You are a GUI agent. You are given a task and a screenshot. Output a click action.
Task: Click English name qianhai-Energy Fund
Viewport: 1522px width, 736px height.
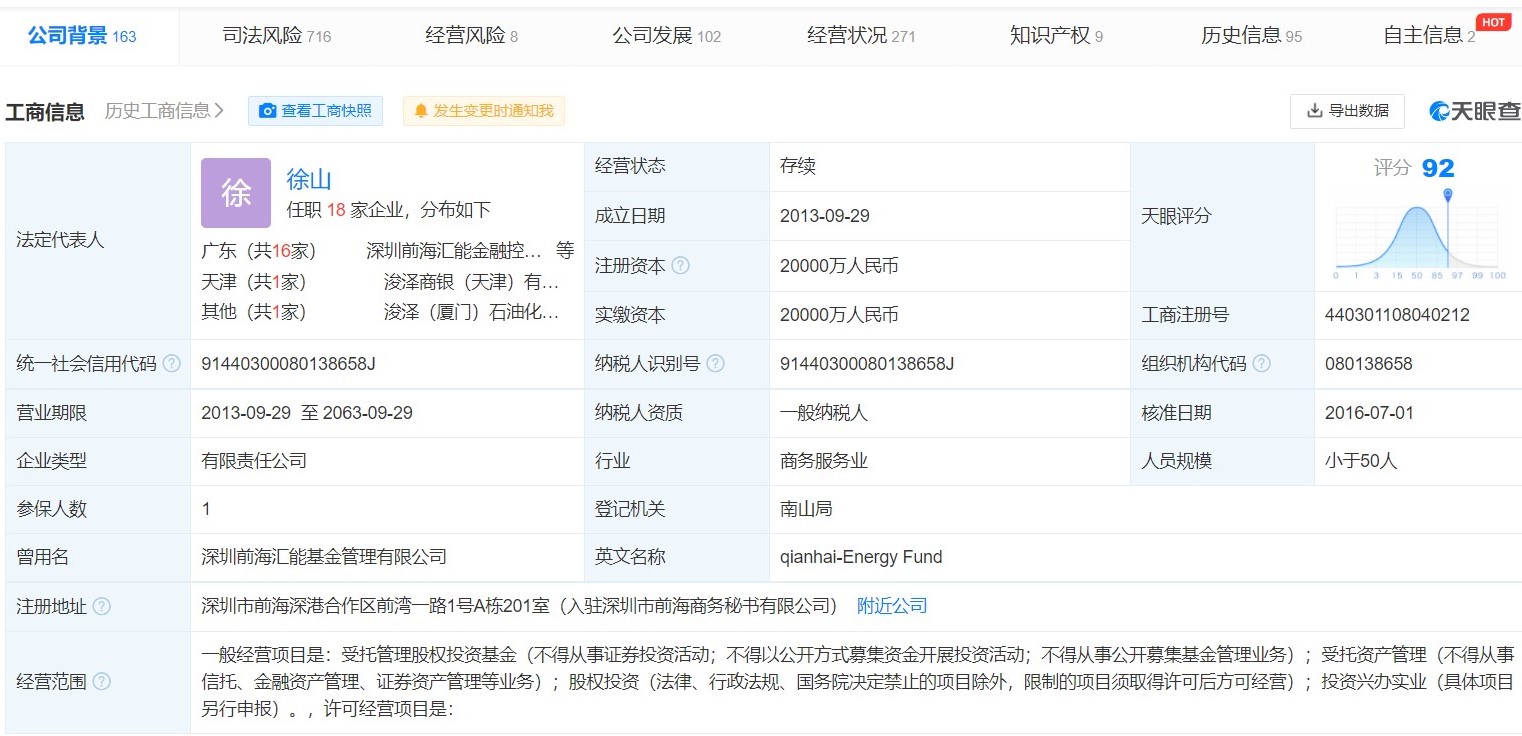click(x=861, y=557)
